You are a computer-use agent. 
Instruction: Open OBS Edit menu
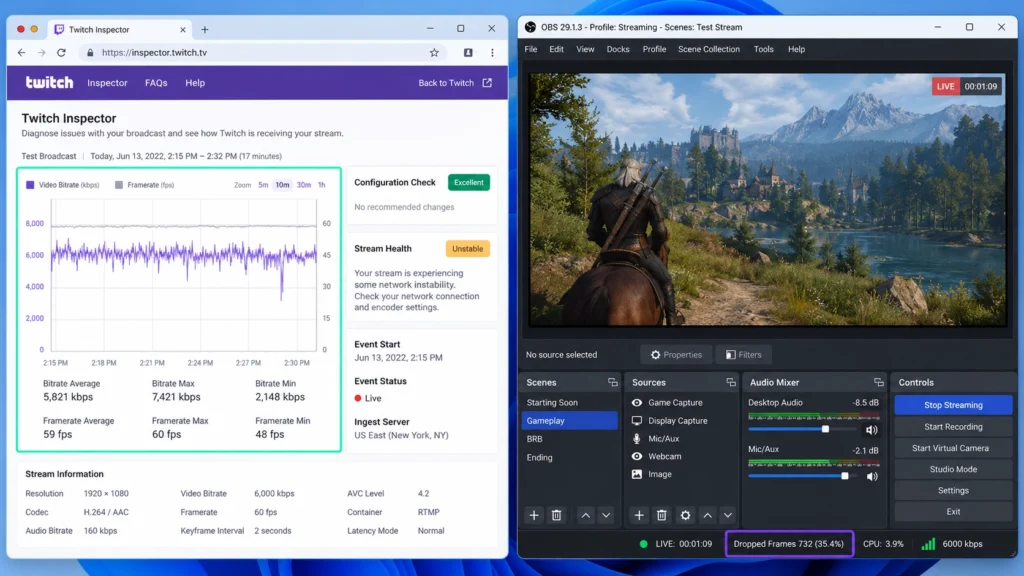pyautogui.click(x=556, y=49)
